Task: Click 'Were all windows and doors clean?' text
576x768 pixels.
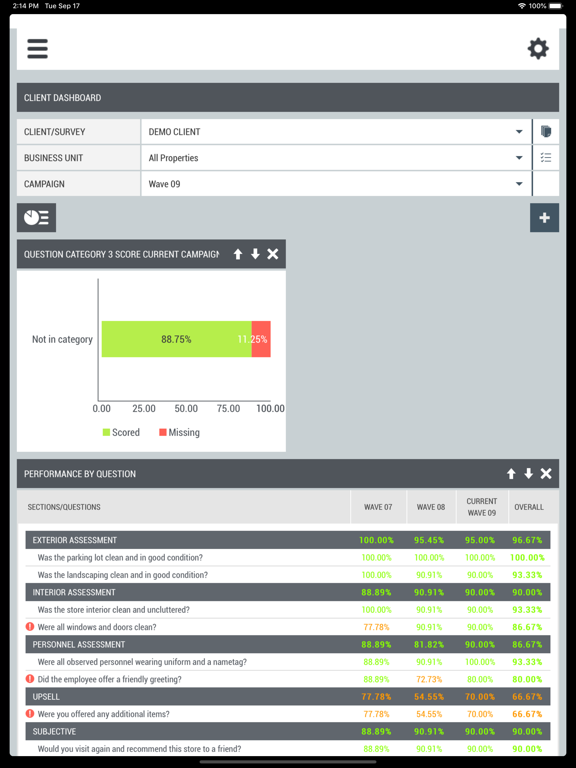Action: point(97,627)
